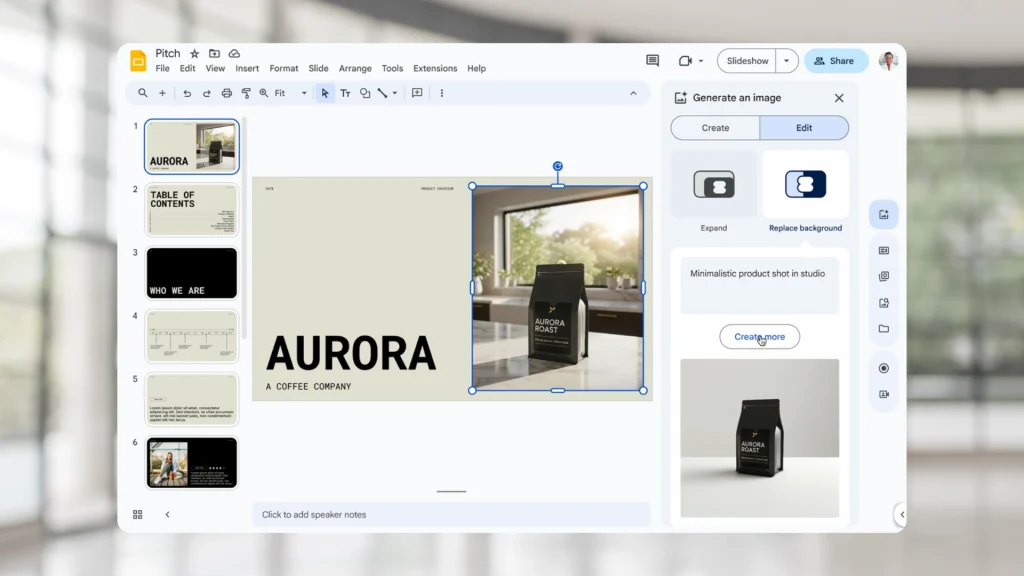Open the Insert menu
This screenshot has height=576, width=1024.
click(x=247, y=69)
